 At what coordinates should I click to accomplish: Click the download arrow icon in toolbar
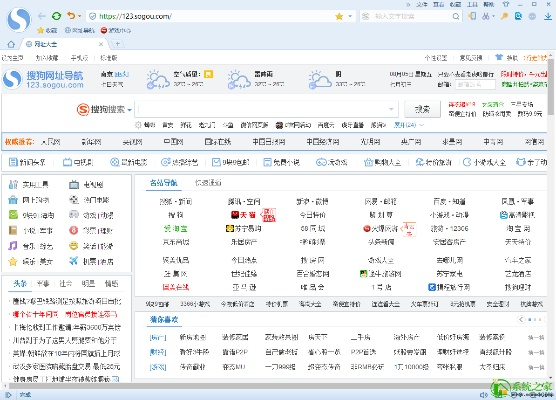(548, 16)
